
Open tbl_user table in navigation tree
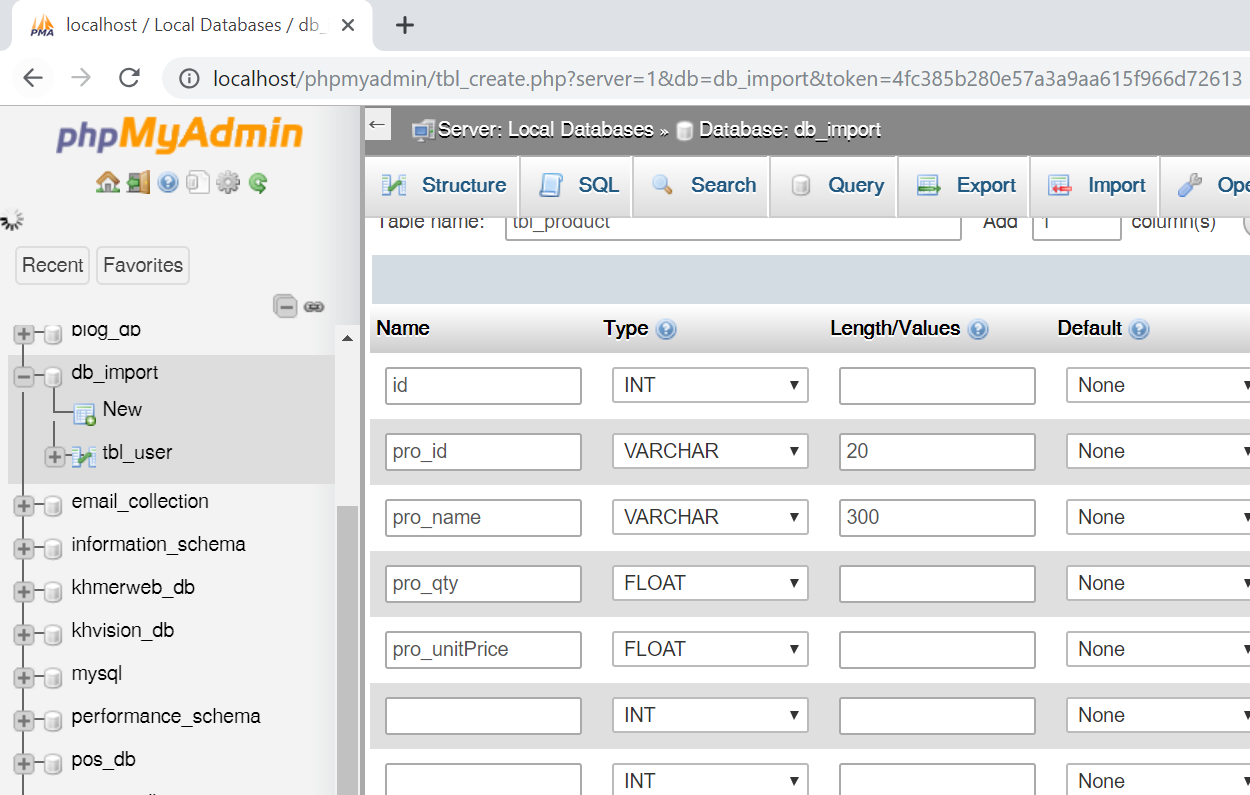(137, 452)
